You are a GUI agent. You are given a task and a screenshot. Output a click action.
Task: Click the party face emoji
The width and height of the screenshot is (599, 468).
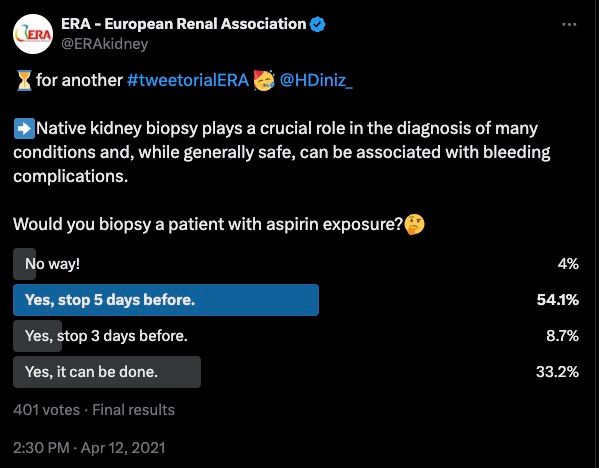[264, 80]
